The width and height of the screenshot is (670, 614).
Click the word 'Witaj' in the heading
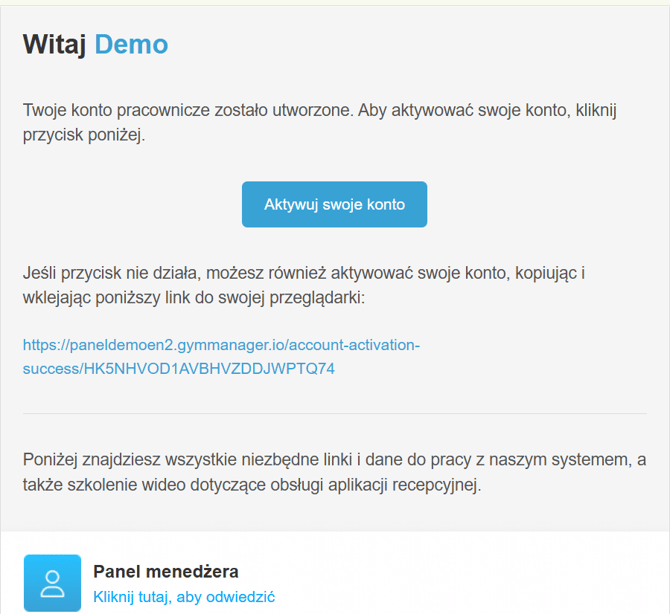(x=55, y=44)
